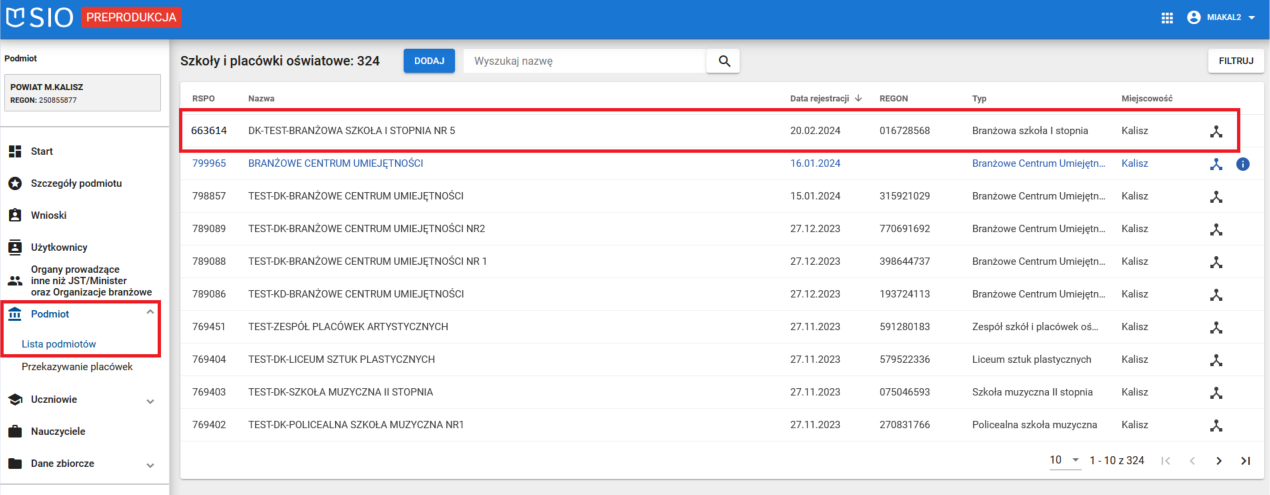Open Wnioski in sidebar menu
Viewport: 1270px width, 495px height.
[x=47, y=215]
